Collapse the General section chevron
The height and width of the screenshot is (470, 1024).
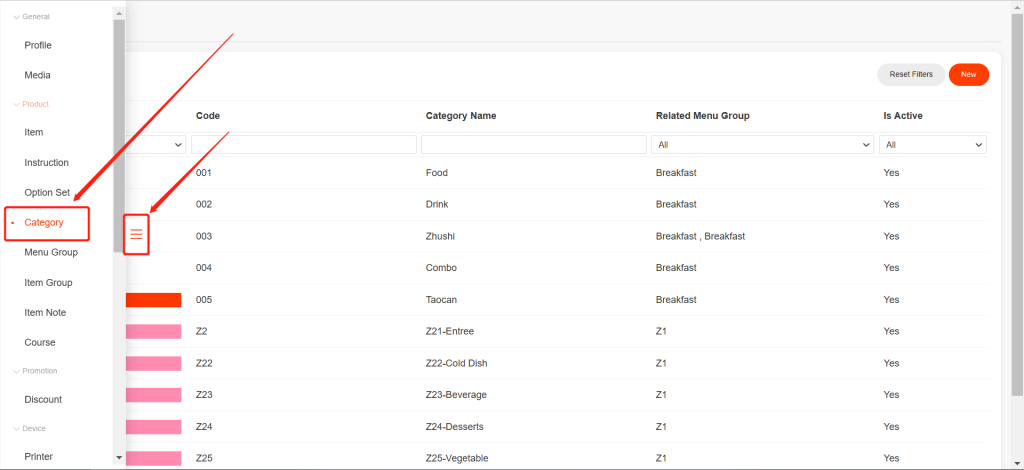[17, 17]
